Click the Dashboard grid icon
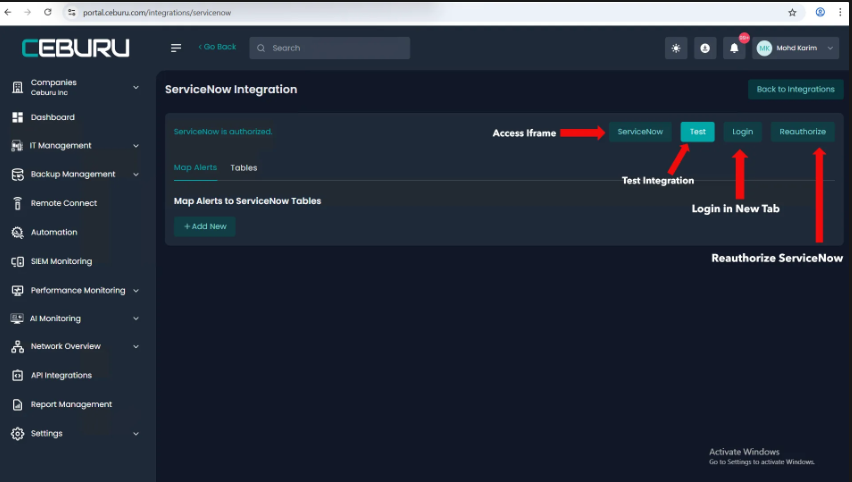 point(17,117)
